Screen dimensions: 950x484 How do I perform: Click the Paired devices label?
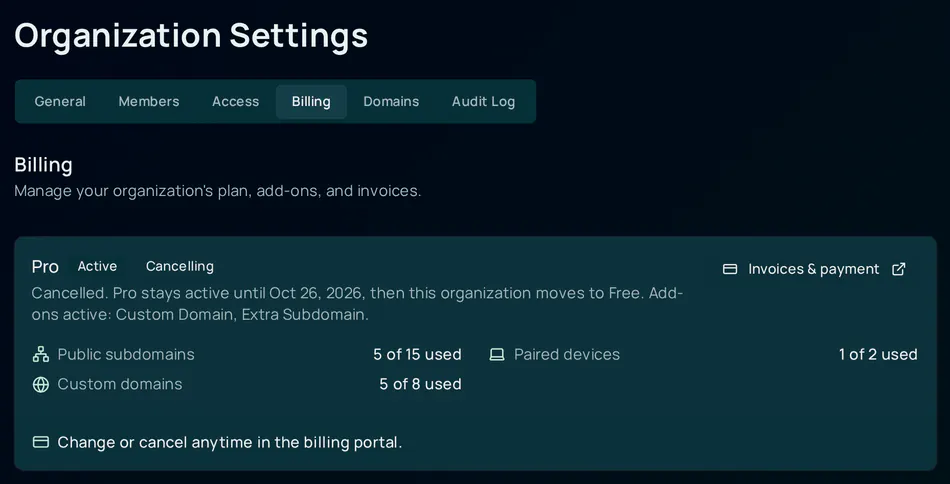pyautogui.click(x=567, y=354)
